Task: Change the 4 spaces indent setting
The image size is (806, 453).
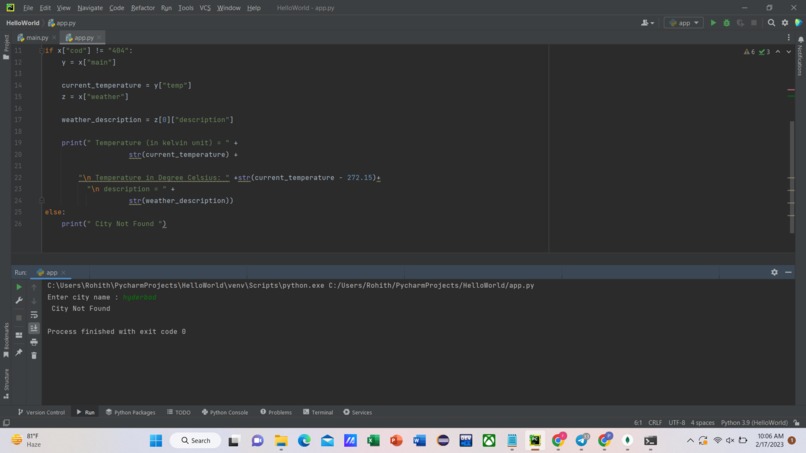Action: point(702,423)
